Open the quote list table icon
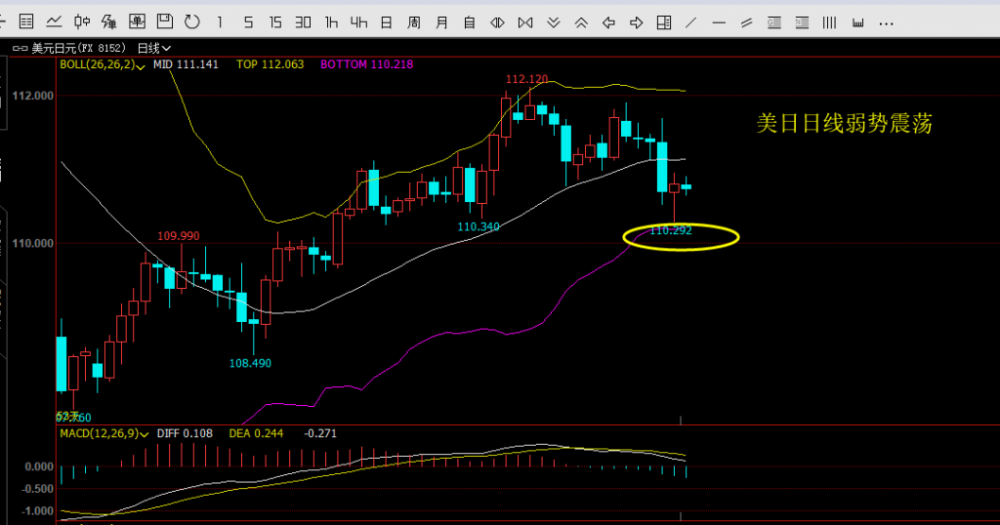This screenshot has width=1000, height=525. click(x=26, y=22)
